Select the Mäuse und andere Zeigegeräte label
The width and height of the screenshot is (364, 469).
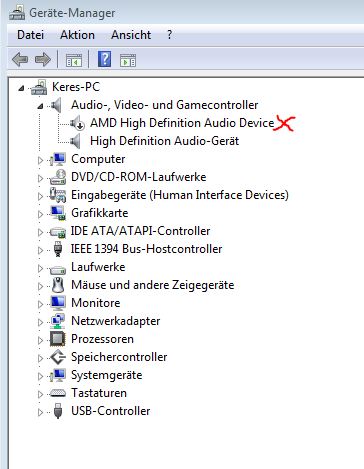pyautogui.click(x=153, y=285)
